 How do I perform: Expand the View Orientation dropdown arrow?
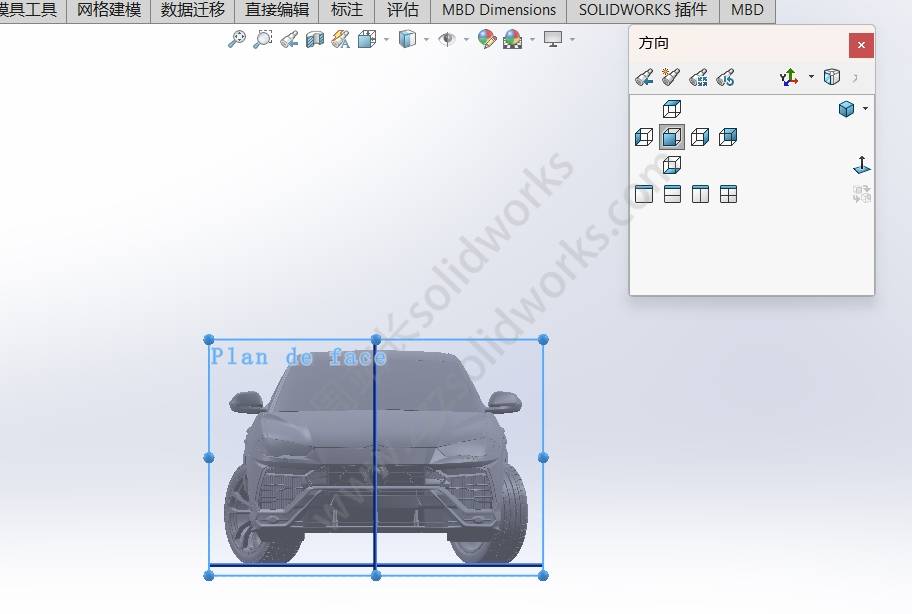coord(386,40)
